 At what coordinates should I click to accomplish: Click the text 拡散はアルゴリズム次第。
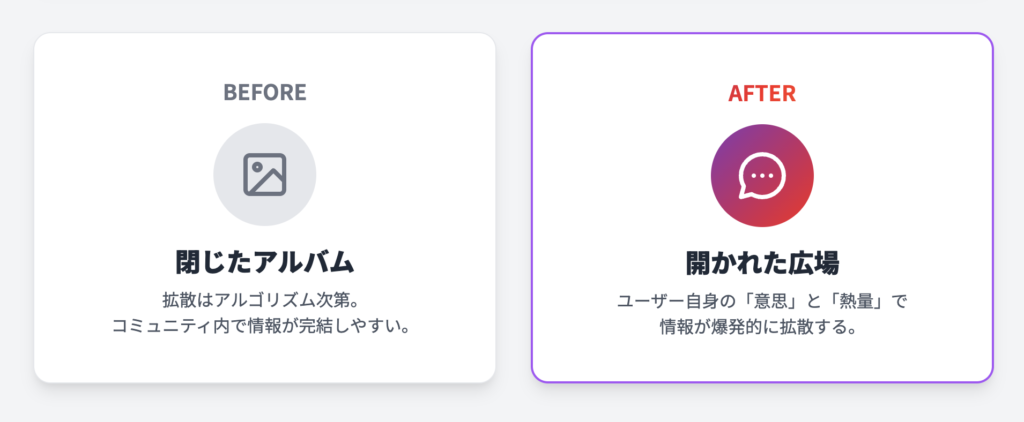264,300
